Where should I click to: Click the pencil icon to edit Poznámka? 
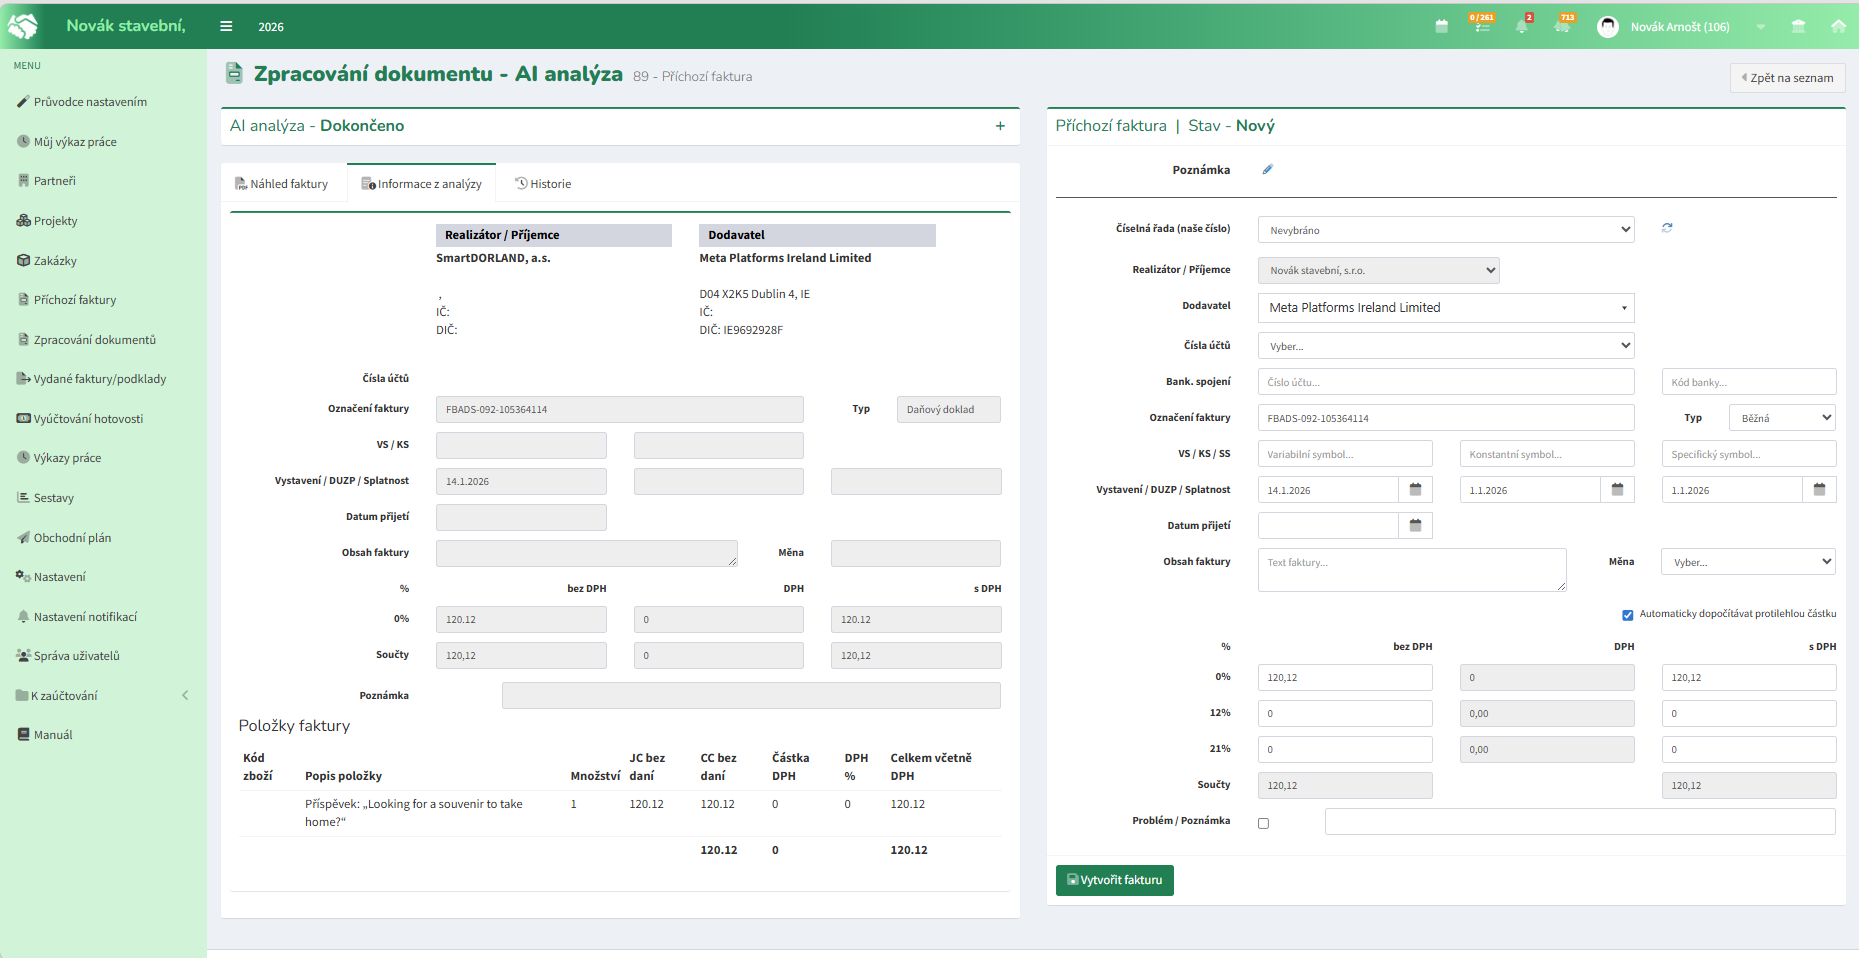tap(1267, 170)
